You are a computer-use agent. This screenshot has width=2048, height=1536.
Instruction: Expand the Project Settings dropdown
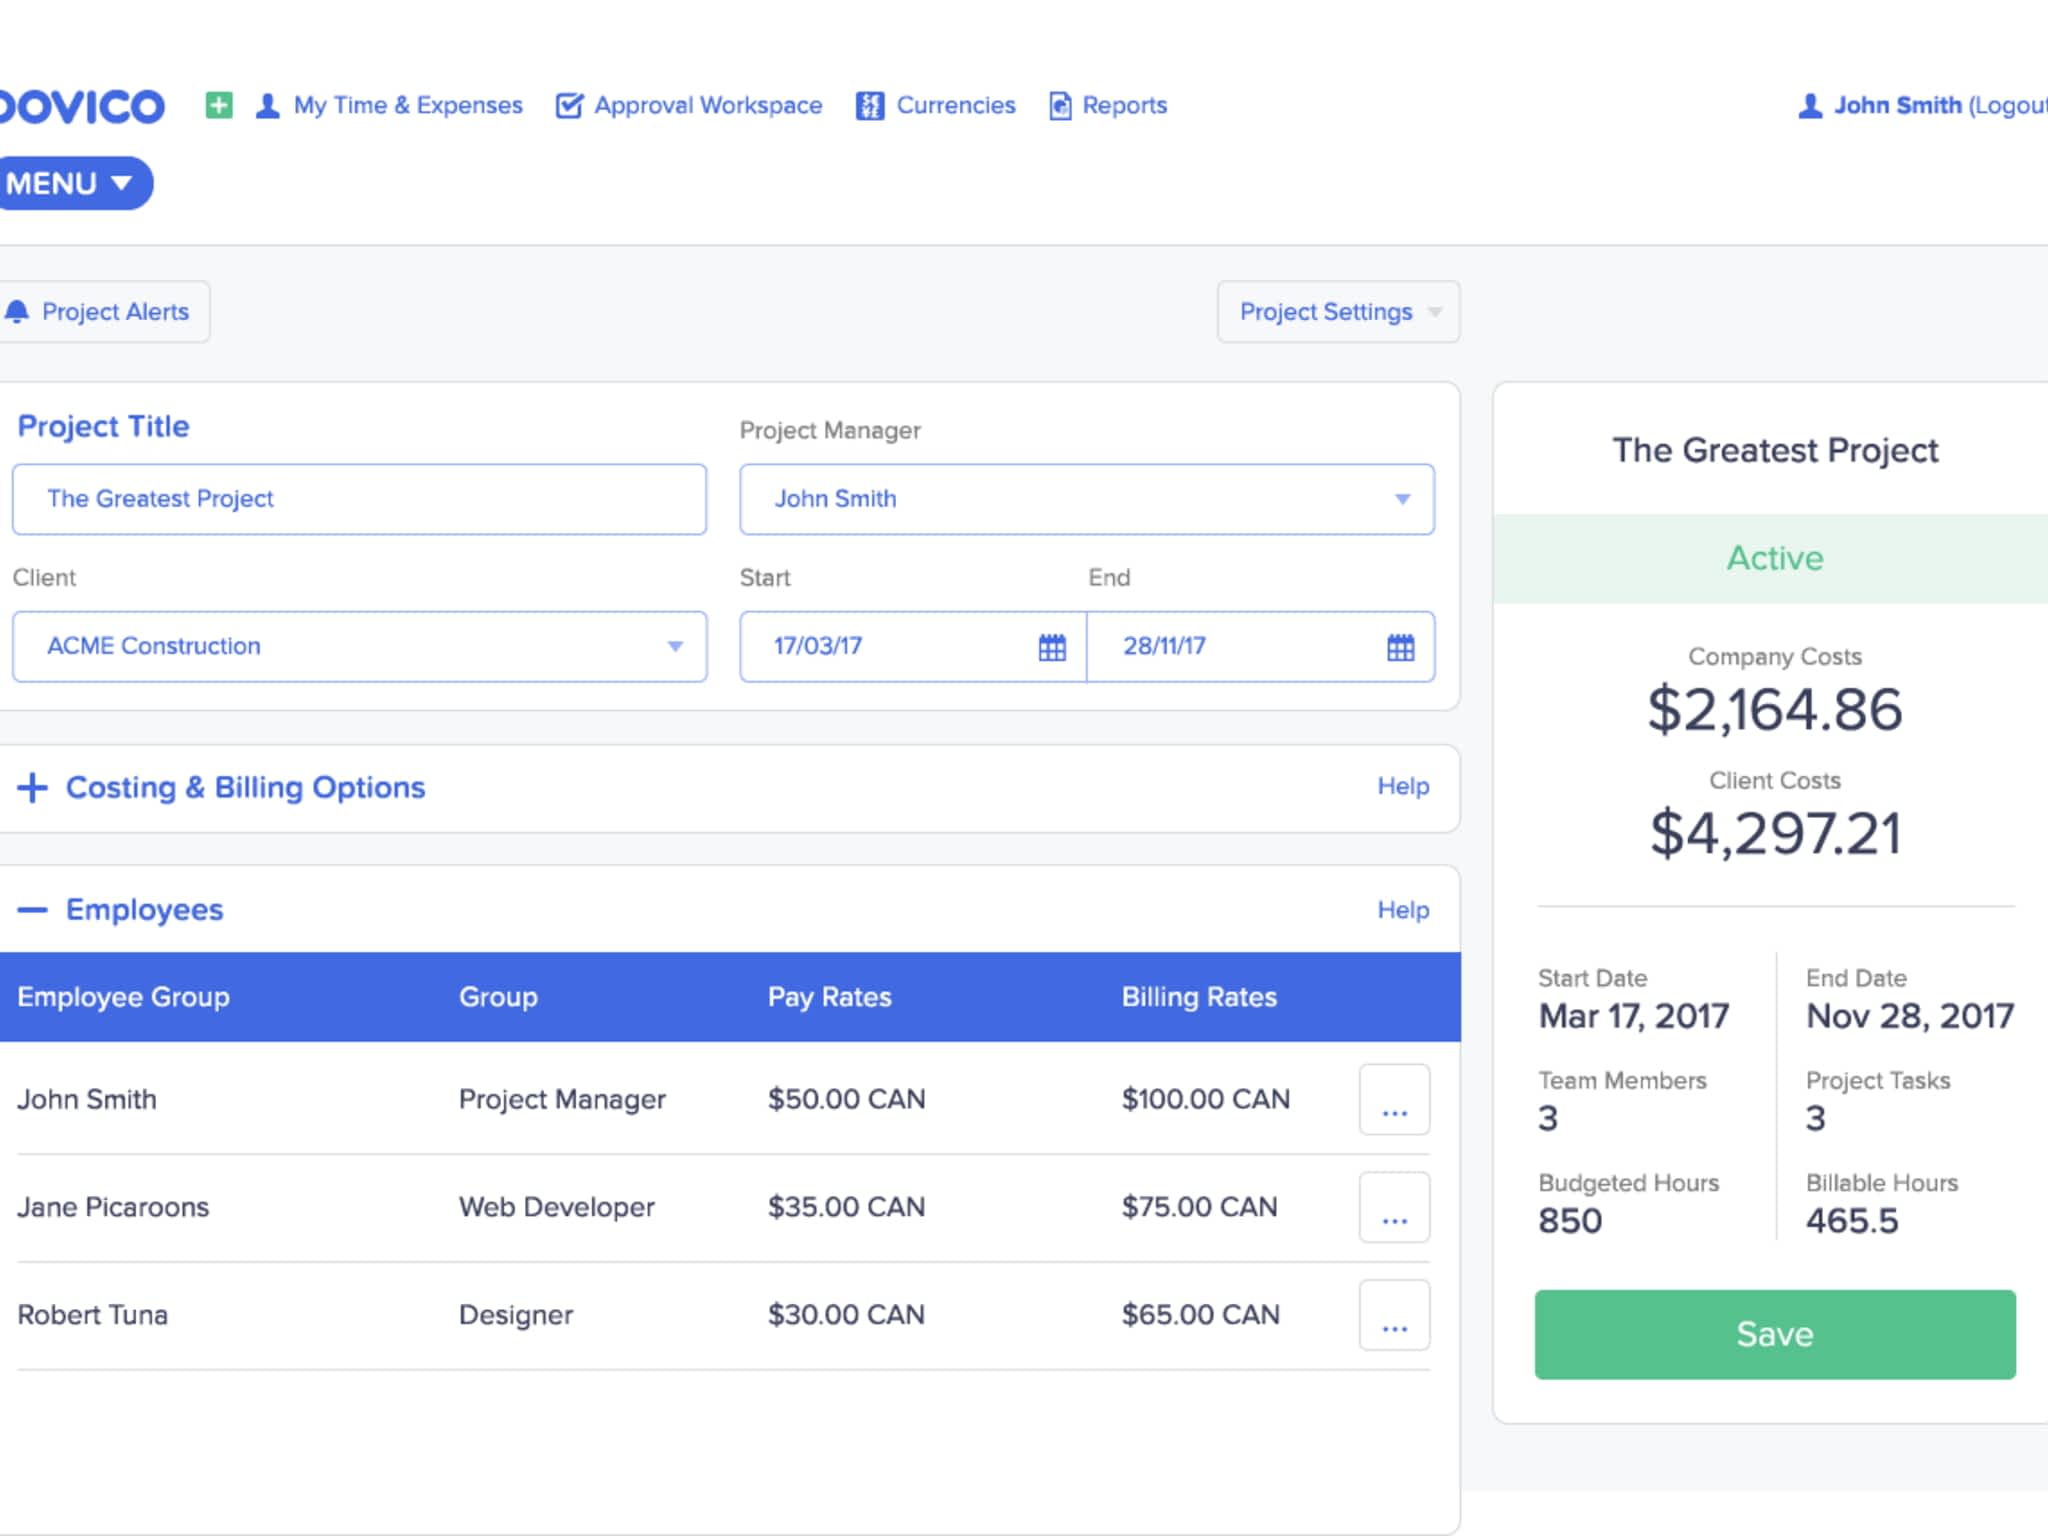coord(1337,312)
